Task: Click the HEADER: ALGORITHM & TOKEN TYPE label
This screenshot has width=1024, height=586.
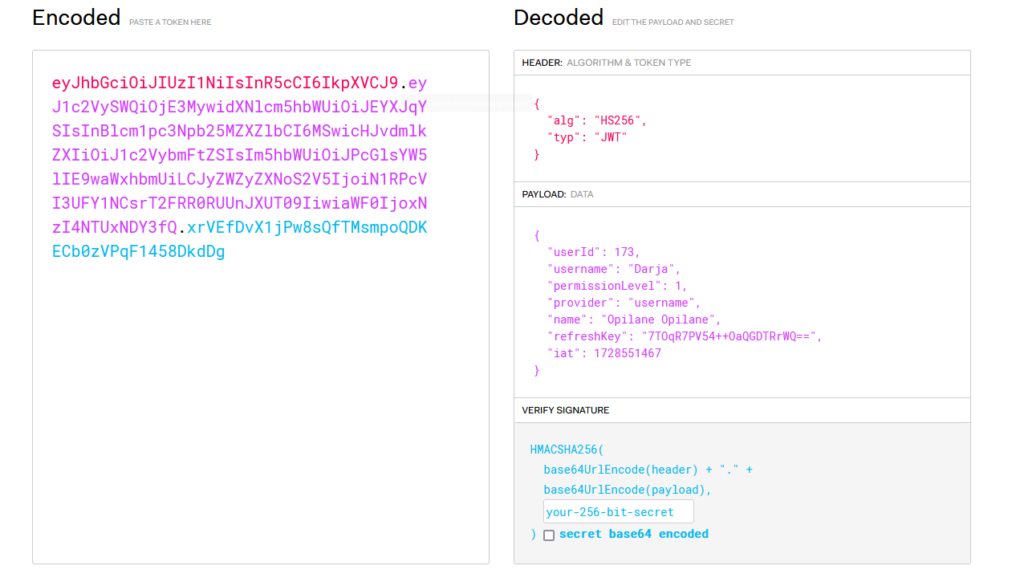Action: [x=606, y=63]
